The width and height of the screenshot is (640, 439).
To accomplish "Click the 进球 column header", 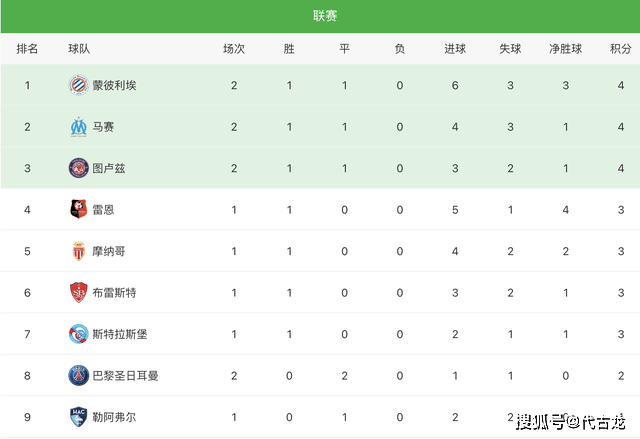I will (455, 49).
